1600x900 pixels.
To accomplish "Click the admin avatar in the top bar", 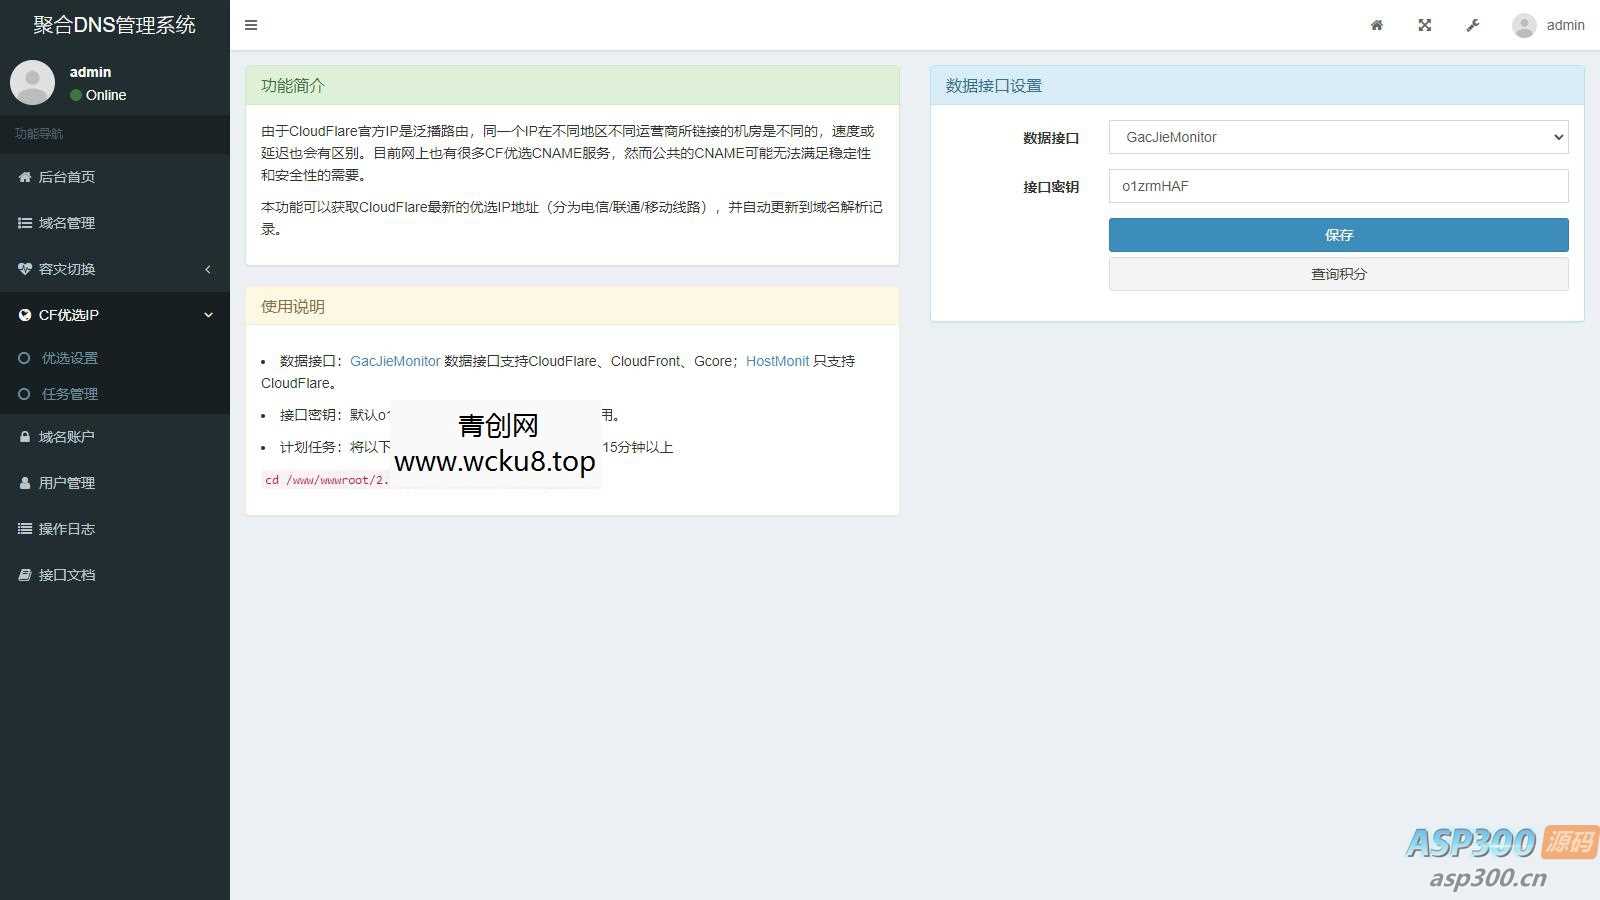I will tap(1523, 25).
